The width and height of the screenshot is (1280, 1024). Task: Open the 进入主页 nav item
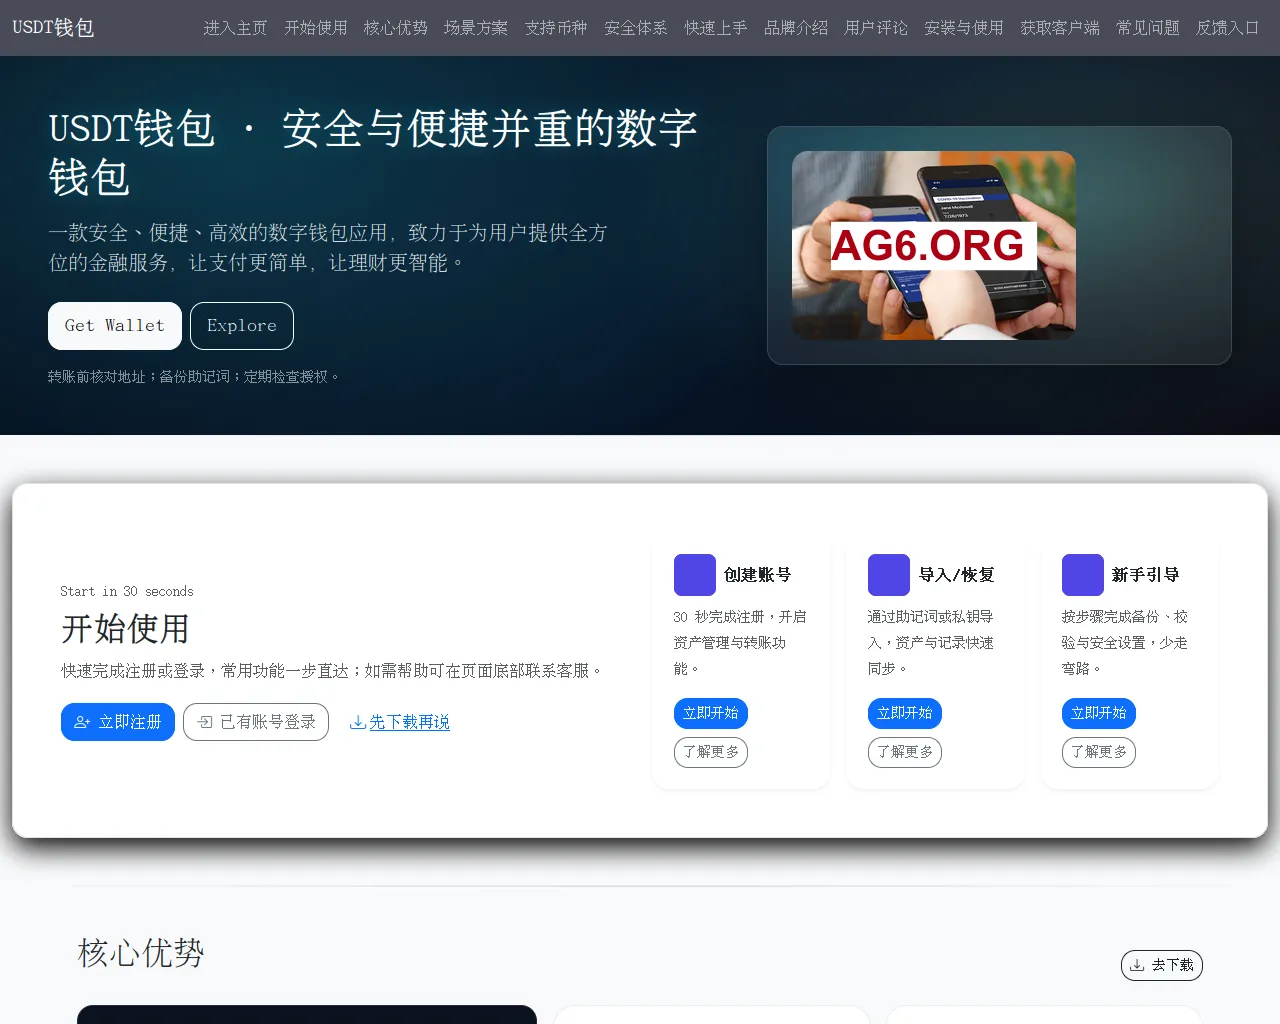pos(236,28)
